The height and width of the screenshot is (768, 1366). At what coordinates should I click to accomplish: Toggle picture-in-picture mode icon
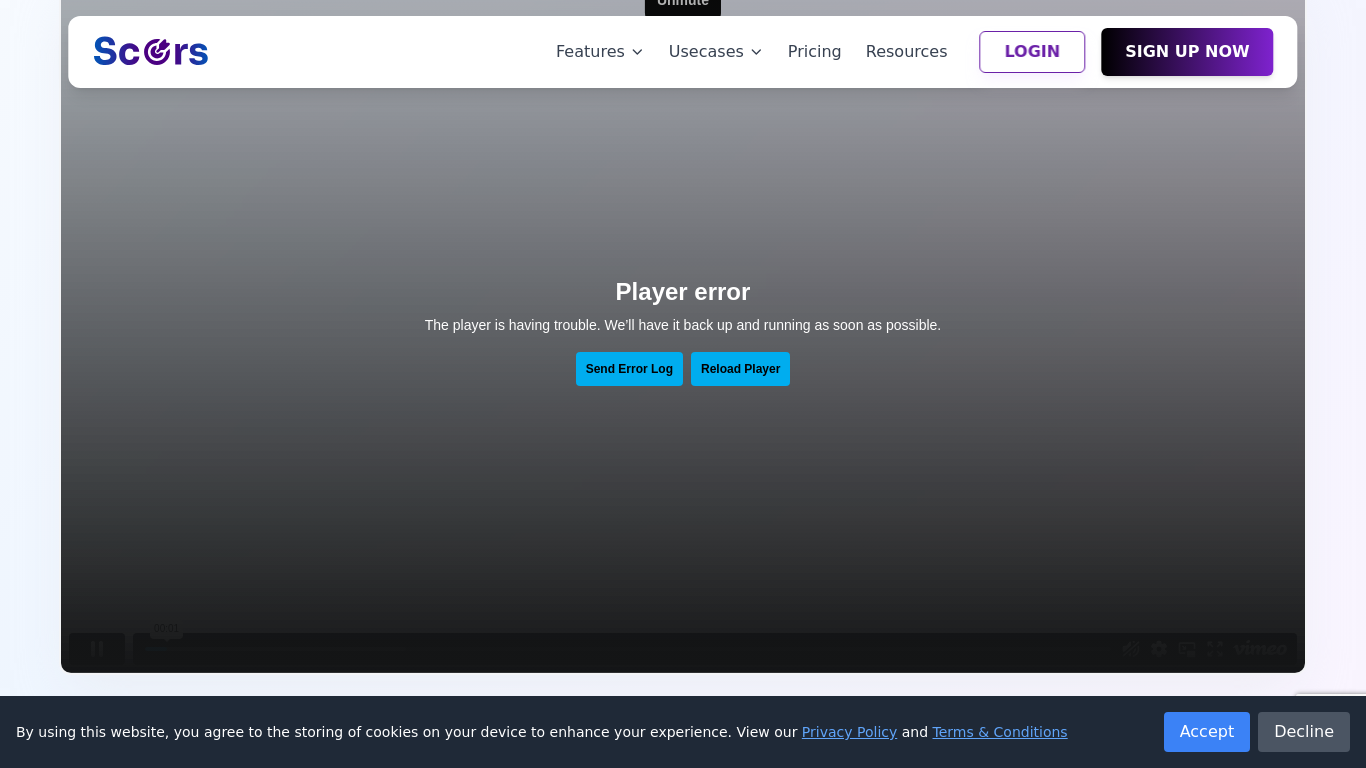(x=1187, y=649)
